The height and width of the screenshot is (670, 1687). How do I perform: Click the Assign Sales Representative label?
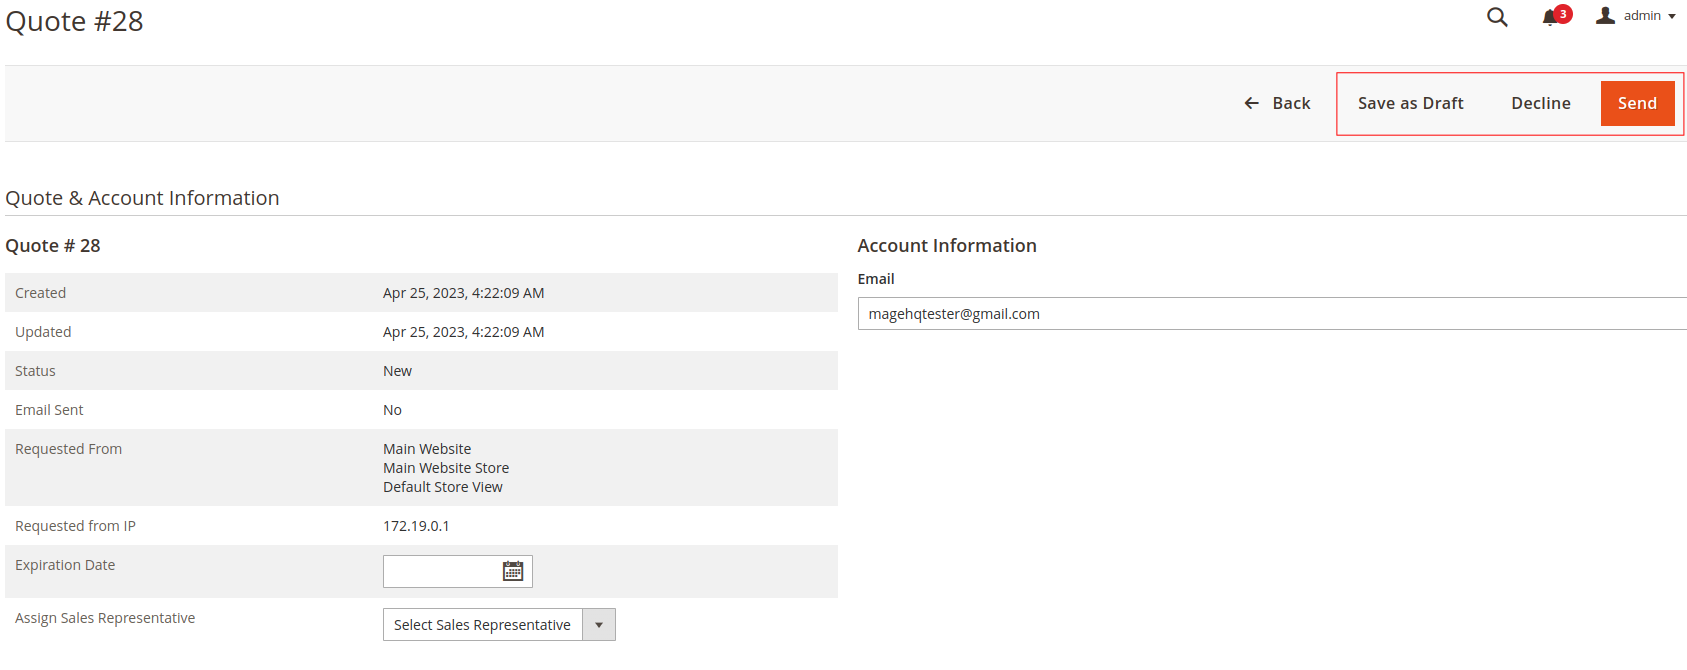[105, 618]
